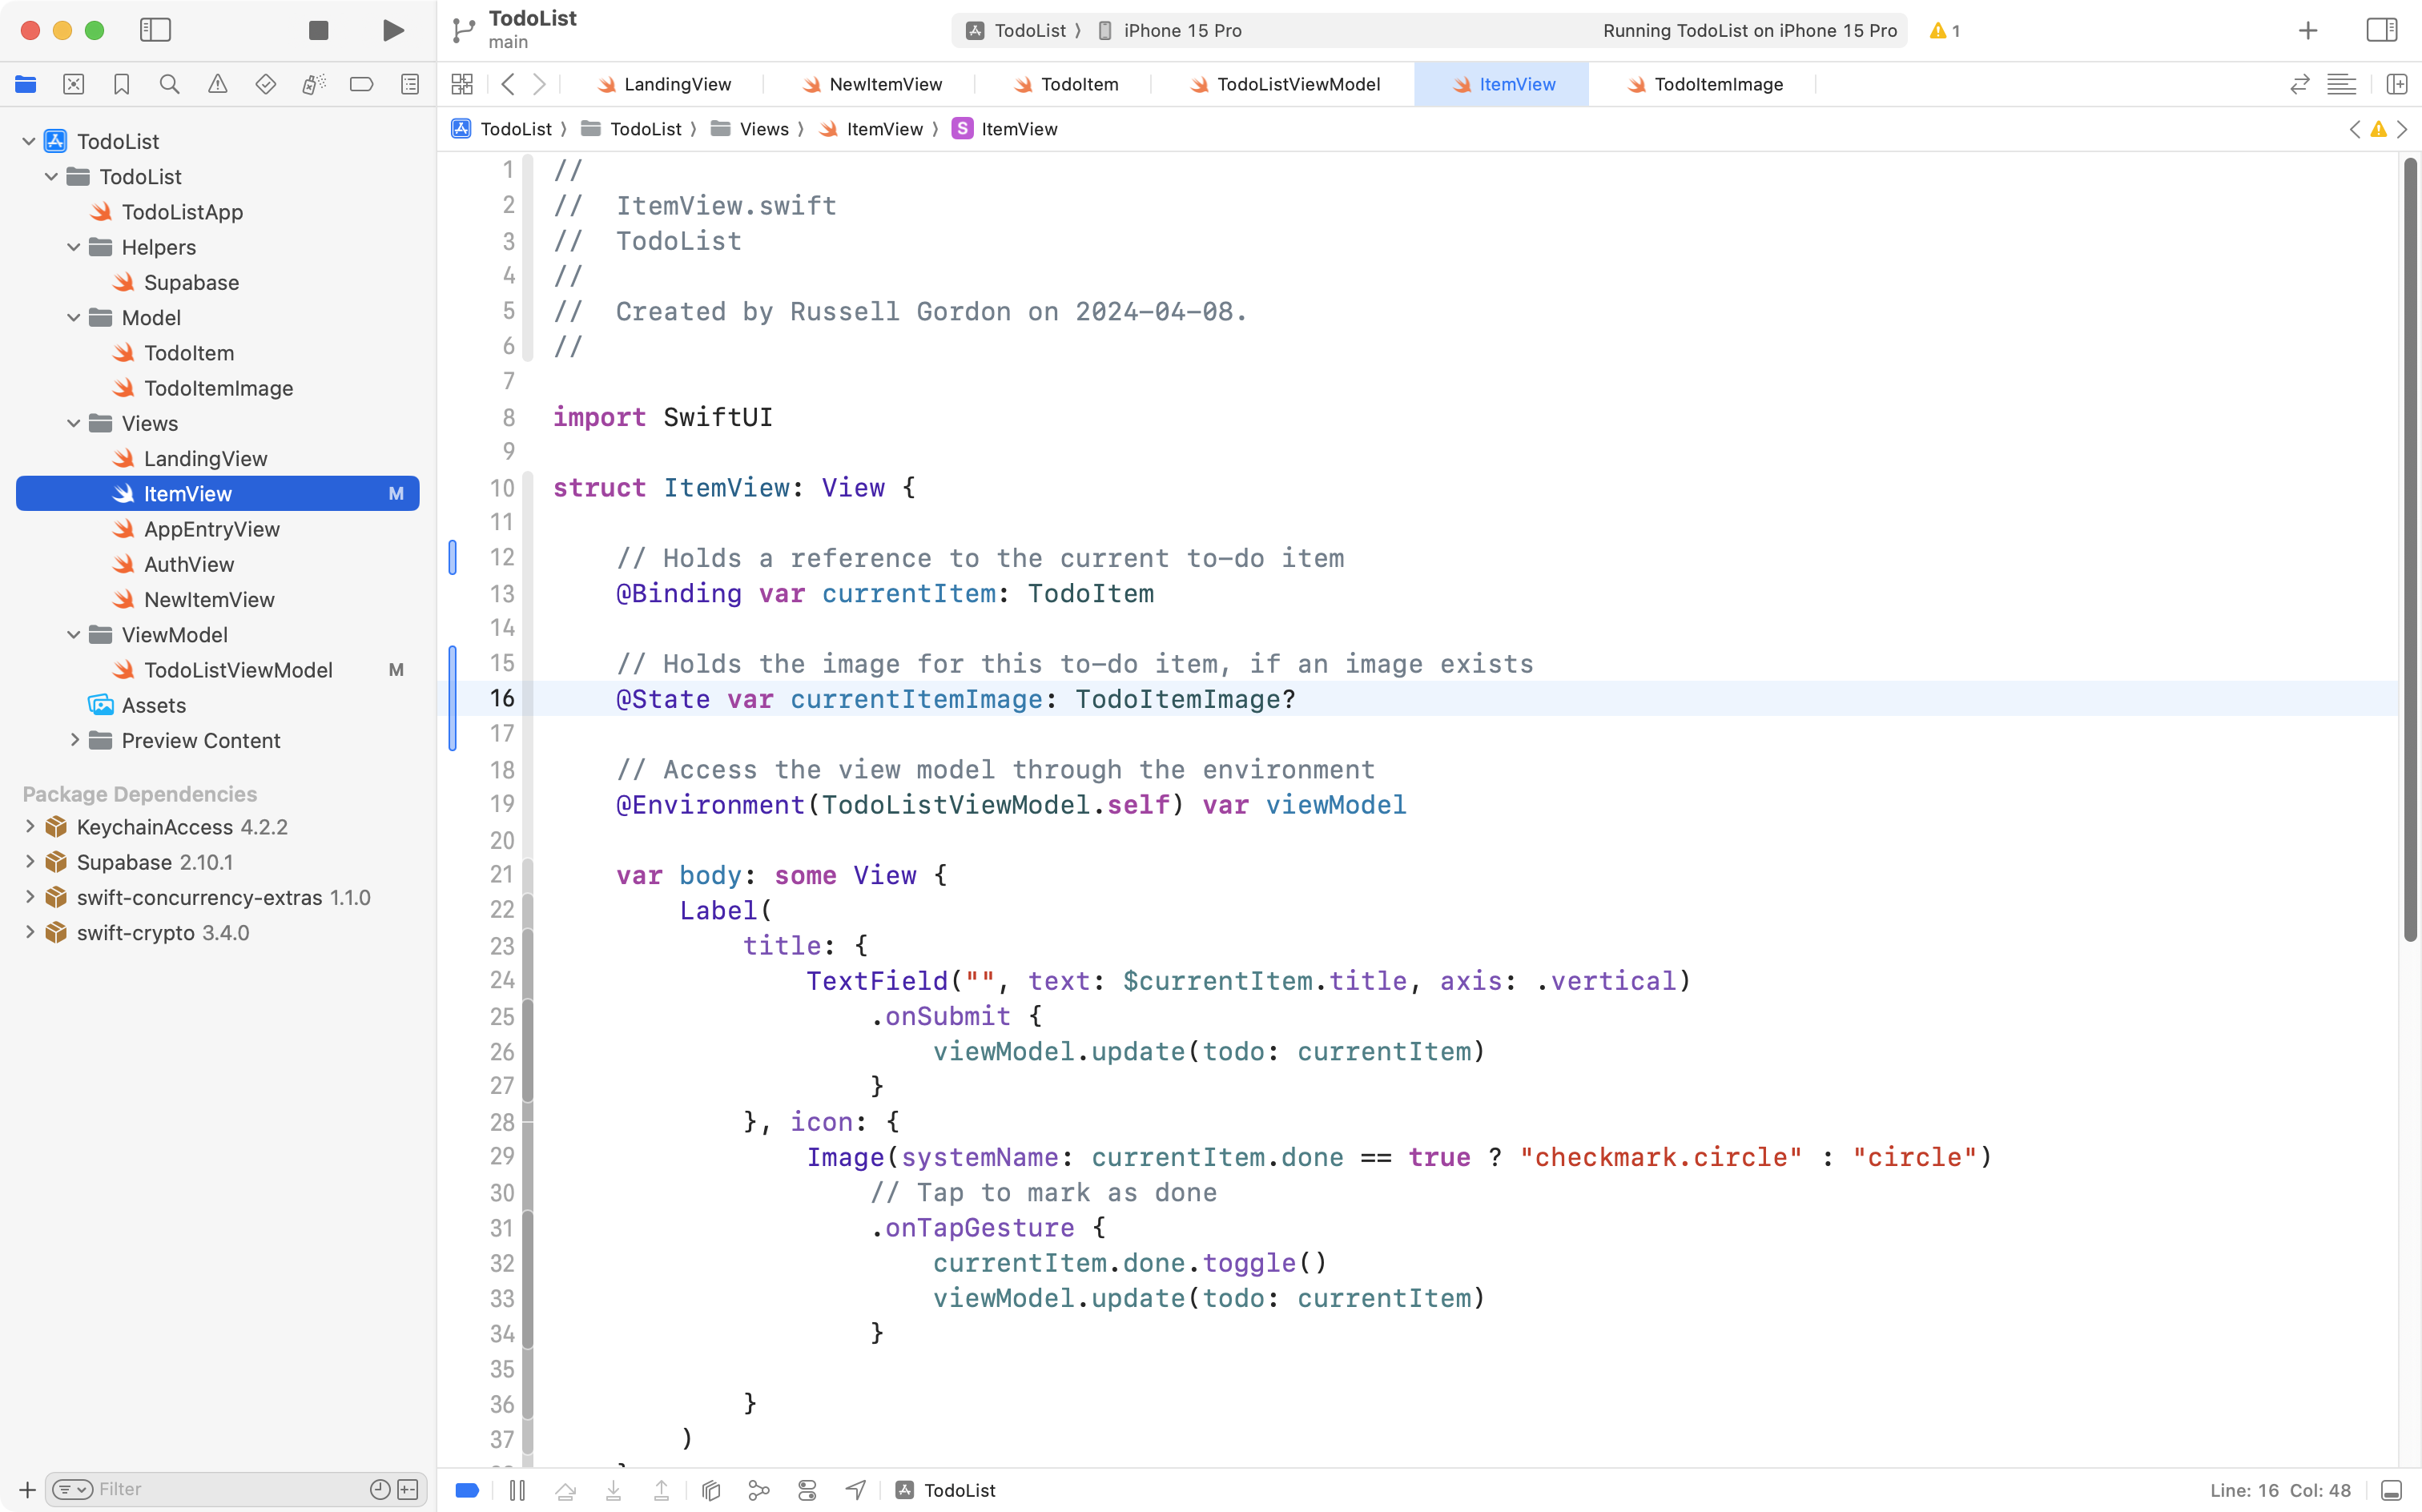Open the Bookmark navigator
The image size is (2422, 1512).
point(122,84)
